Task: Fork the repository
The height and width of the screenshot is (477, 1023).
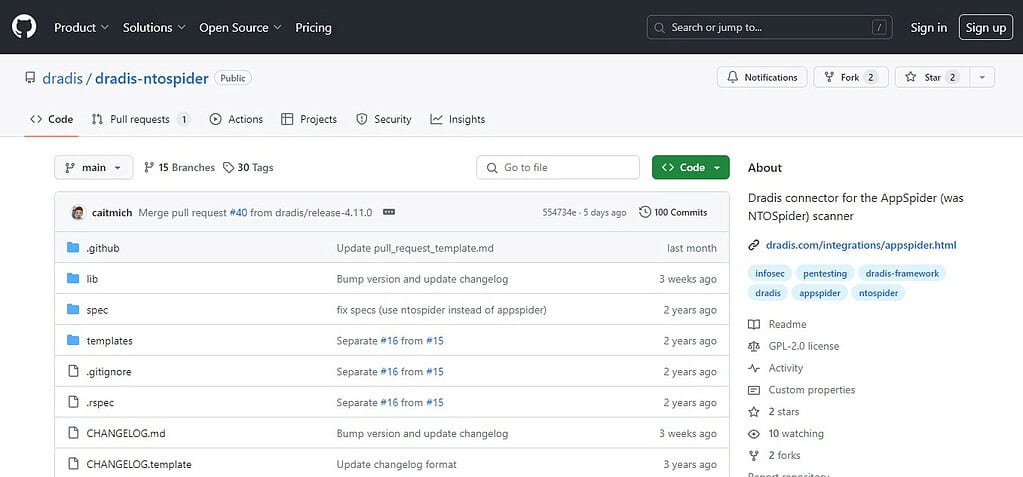Action: click(x=851, y=77)
